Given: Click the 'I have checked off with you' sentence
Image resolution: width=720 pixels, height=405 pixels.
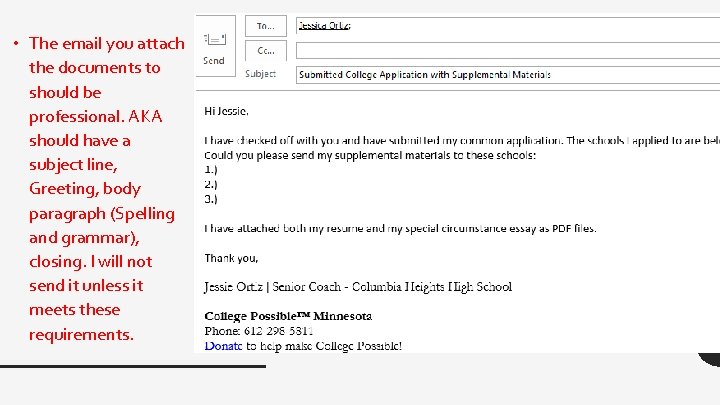Looking at the screenshot, I should [x=462, y=141].
